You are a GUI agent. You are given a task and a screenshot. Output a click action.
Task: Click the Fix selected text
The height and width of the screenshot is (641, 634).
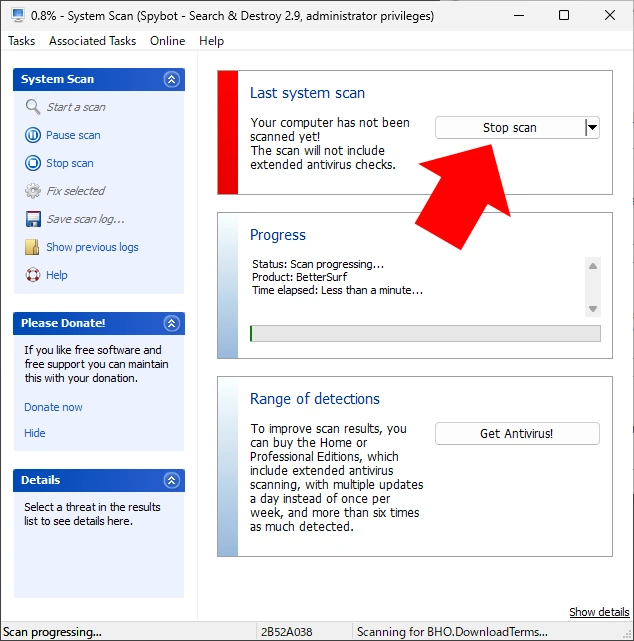click(76, 191)
